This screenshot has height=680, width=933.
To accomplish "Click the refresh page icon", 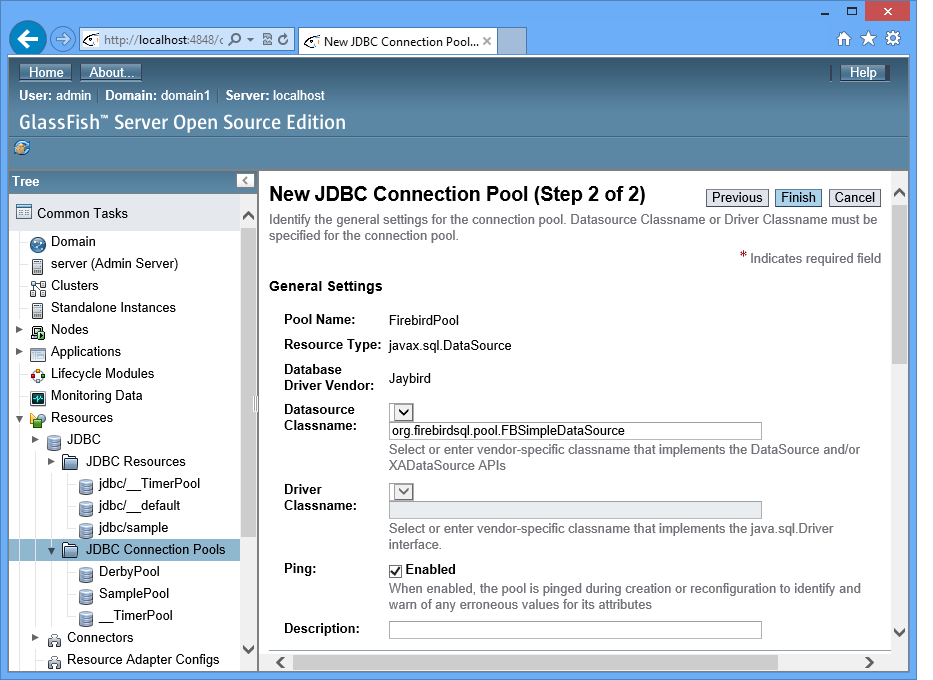I will pos(284,39).
